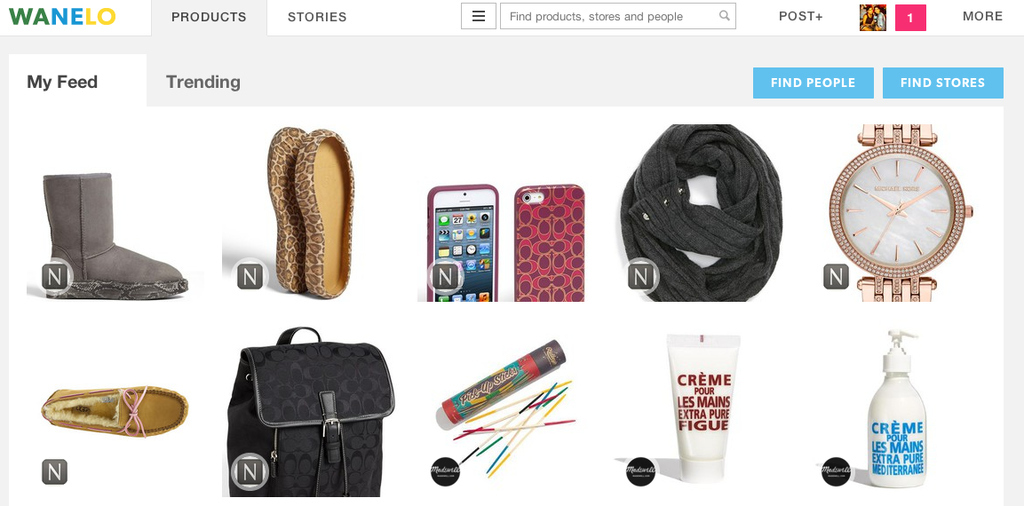Open the hamburger menu beside the search box
The width and height of the screenshot is (1024, 506).
(478, 16)
